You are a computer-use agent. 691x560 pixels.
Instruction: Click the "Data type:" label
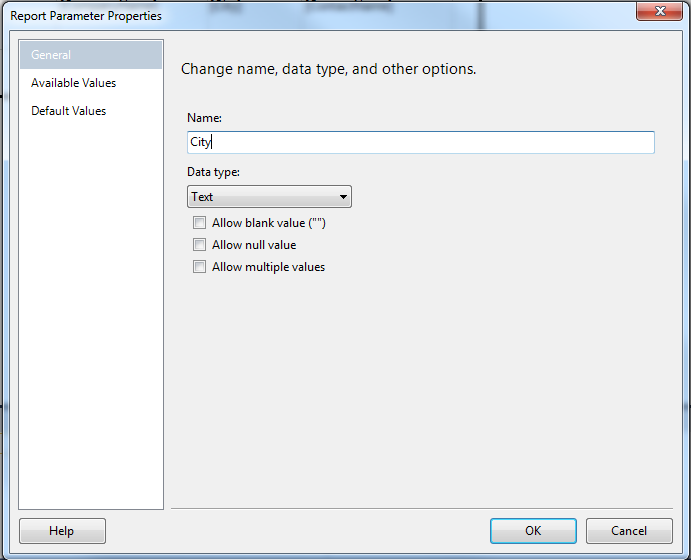pos(213,172)
